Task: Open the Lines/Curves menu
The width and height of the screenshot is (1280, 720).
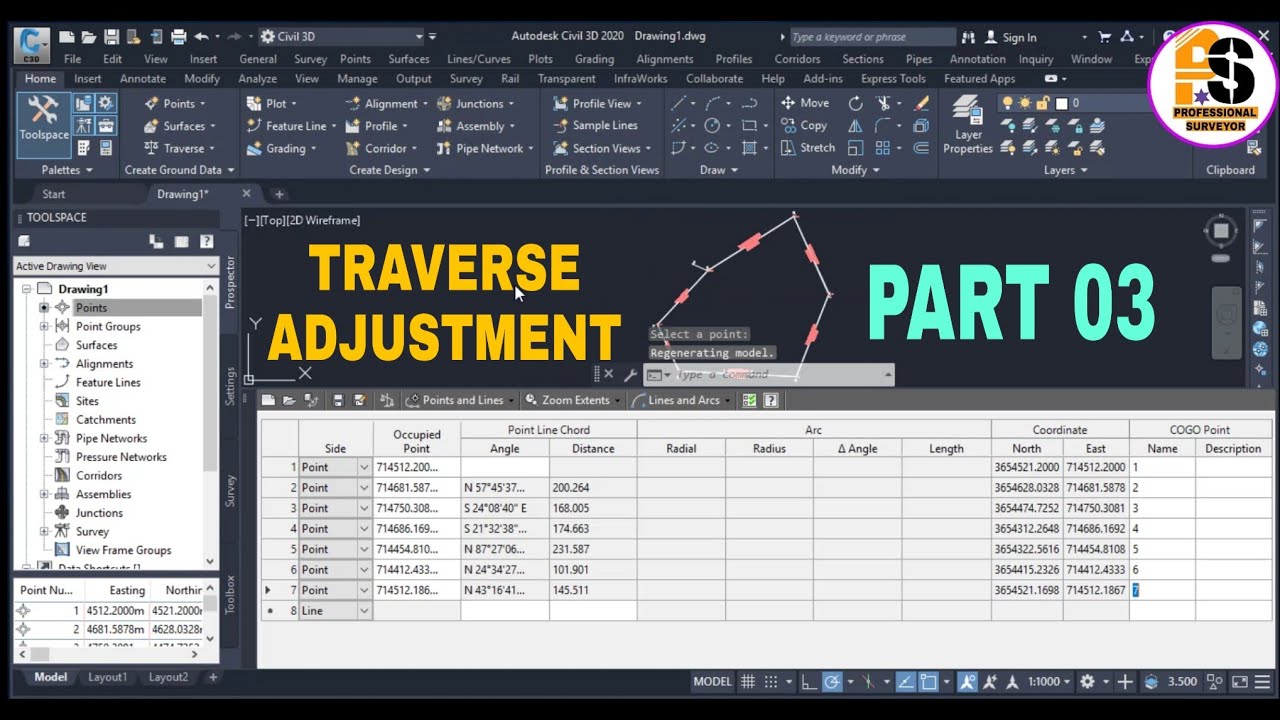Action: pos(479,59)
